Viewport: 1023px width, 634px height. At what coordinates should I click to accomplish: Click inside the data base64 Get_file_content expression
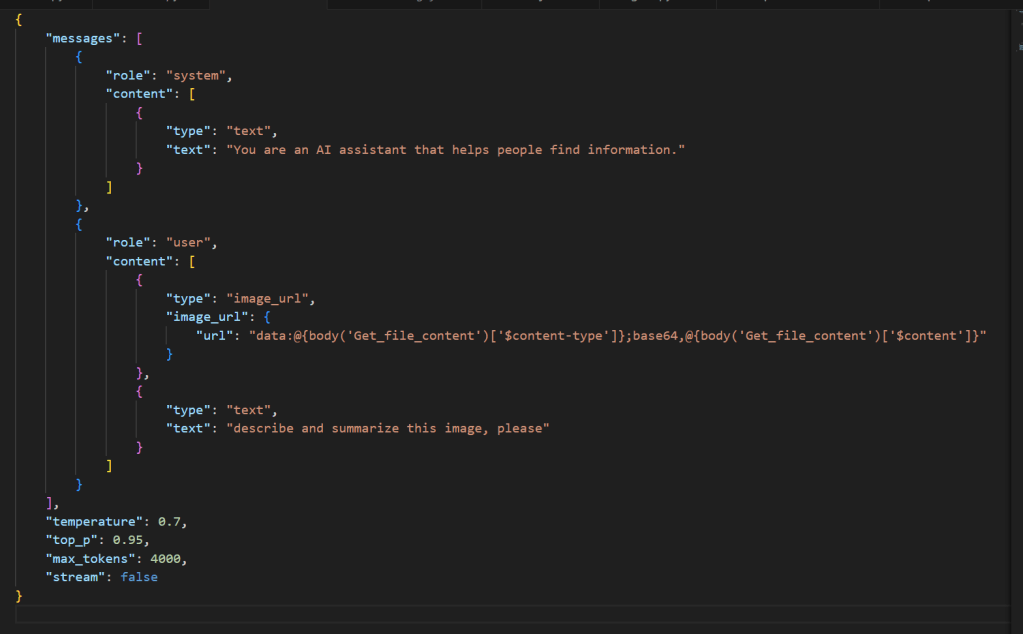coord(610,335)
